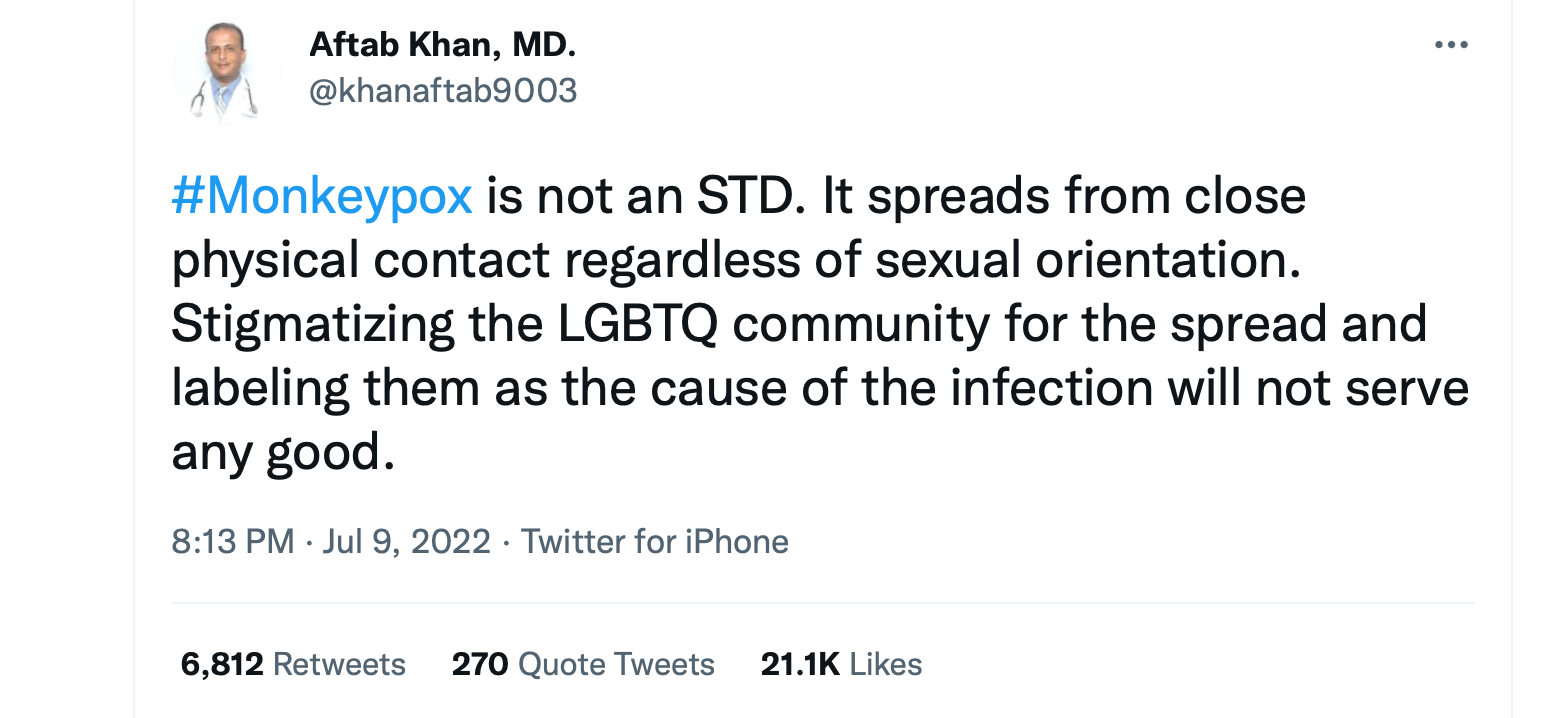
Task: Click the word "infection" in the tweet
Action: pos(1052,390)
